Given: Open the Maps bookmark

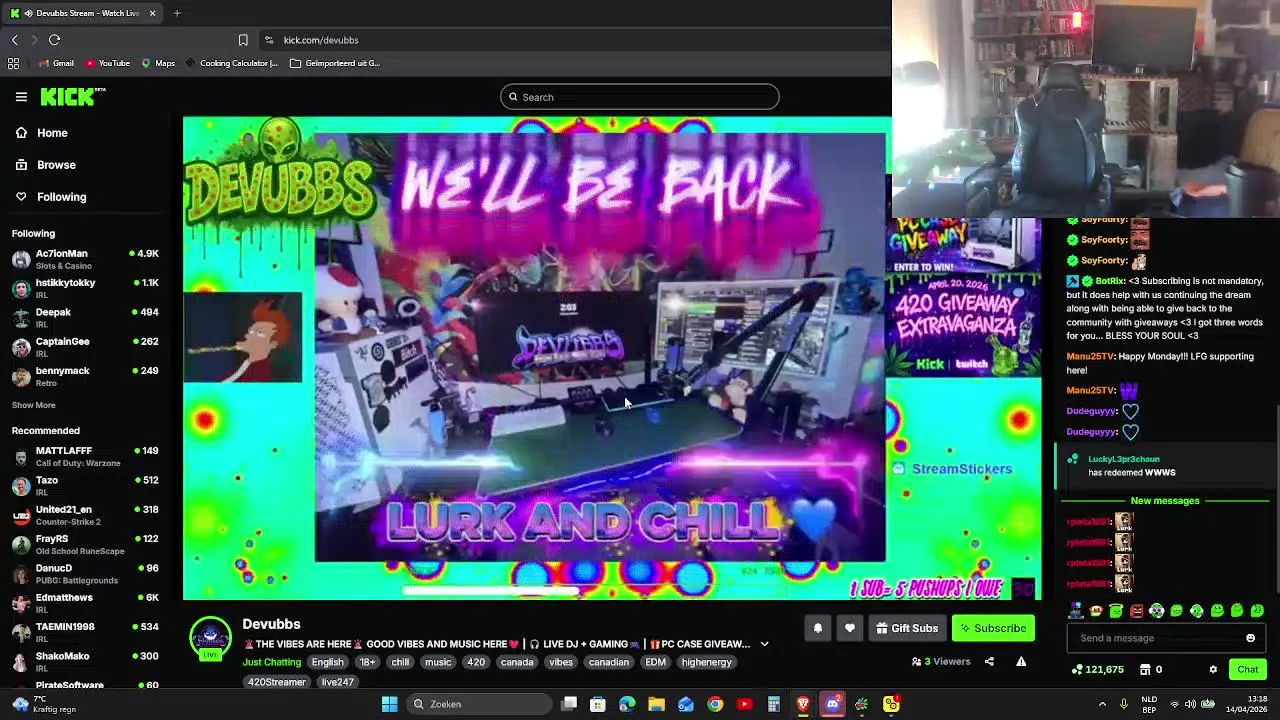Looking at the screenshot, I should coord(158,63).
